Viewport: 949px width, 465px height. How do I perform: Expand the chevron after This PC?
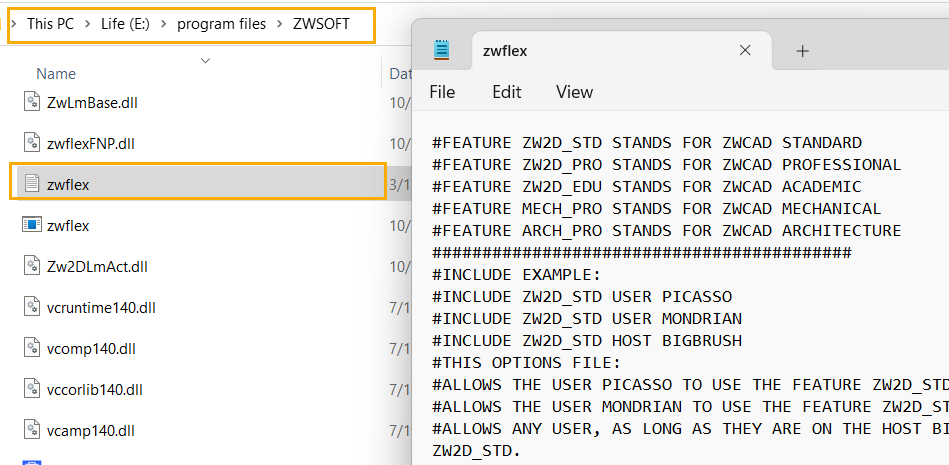click(88, 24)
